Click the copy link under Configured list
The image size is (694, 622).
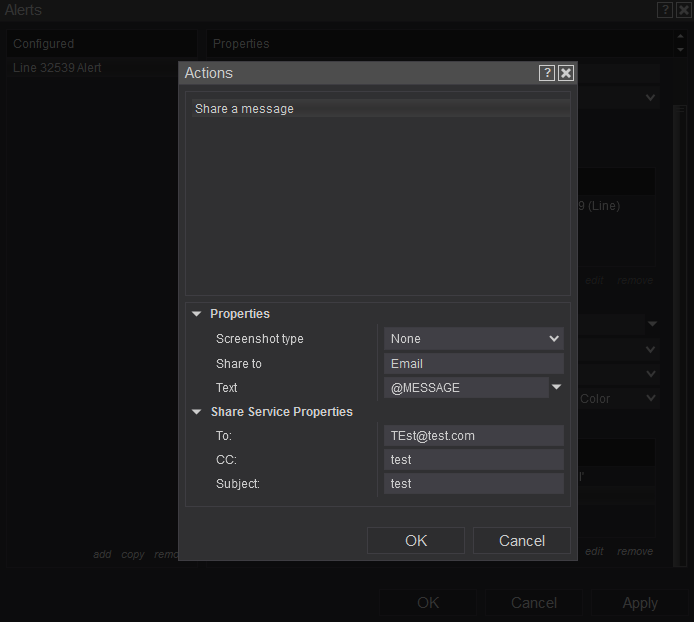[x=133, y=554]
